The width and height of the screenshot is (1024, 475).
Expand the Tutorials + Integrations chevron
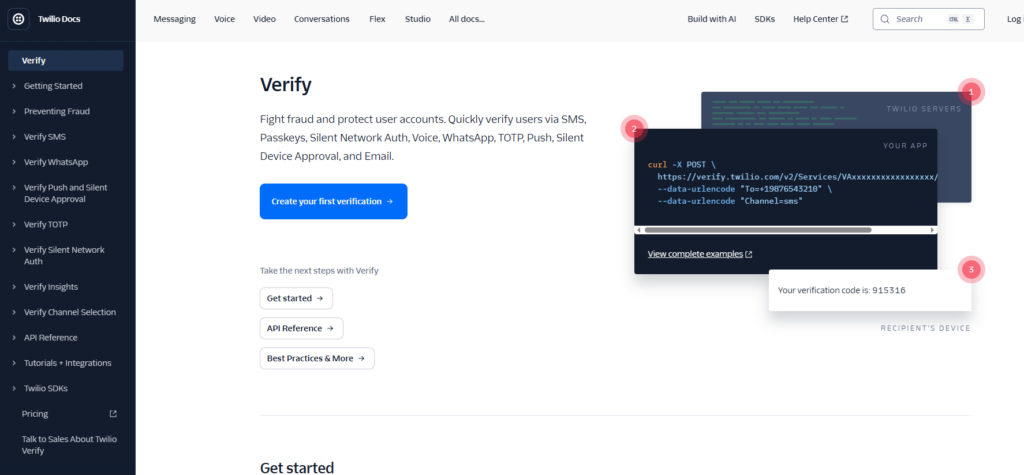(14, 363)
